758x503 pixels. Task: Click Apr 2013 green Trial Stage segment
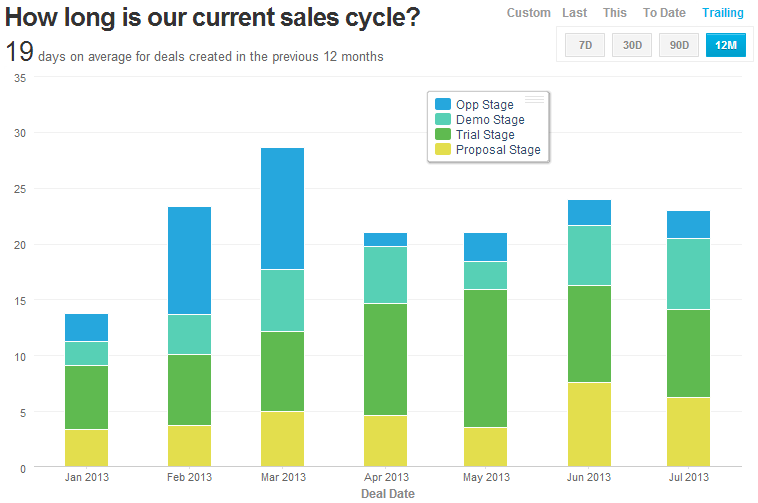click(385, 358)
